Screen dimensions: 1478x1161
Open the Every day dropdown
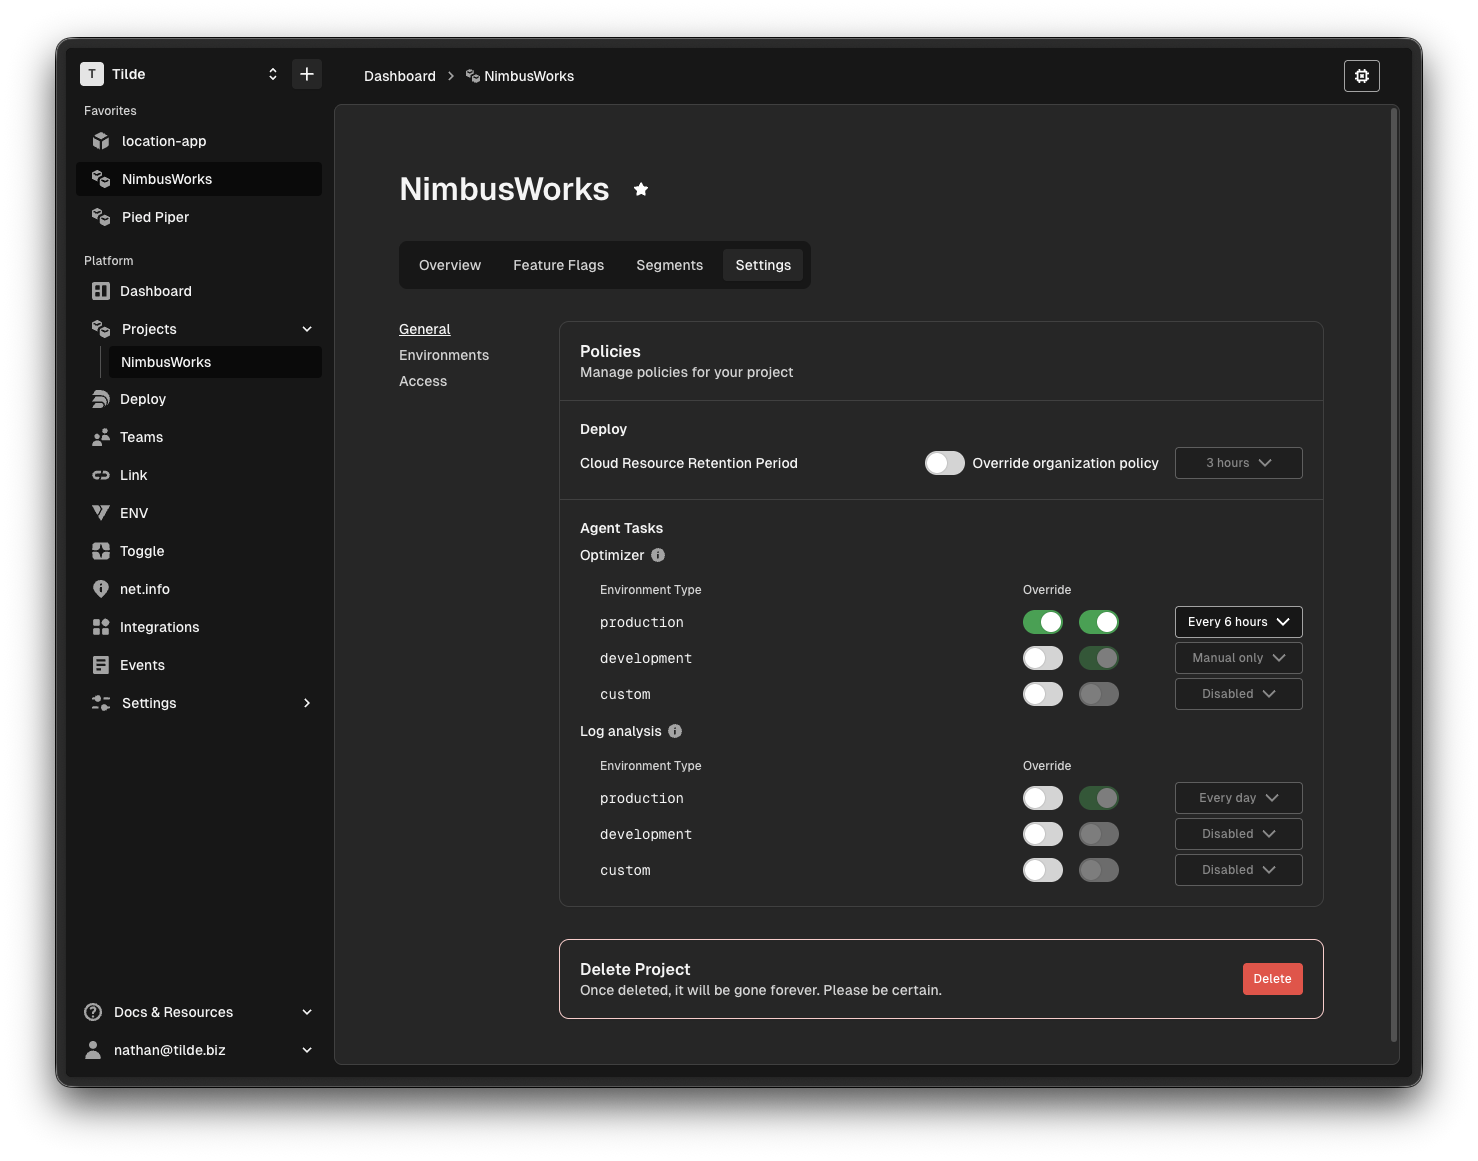(1239, 798)
